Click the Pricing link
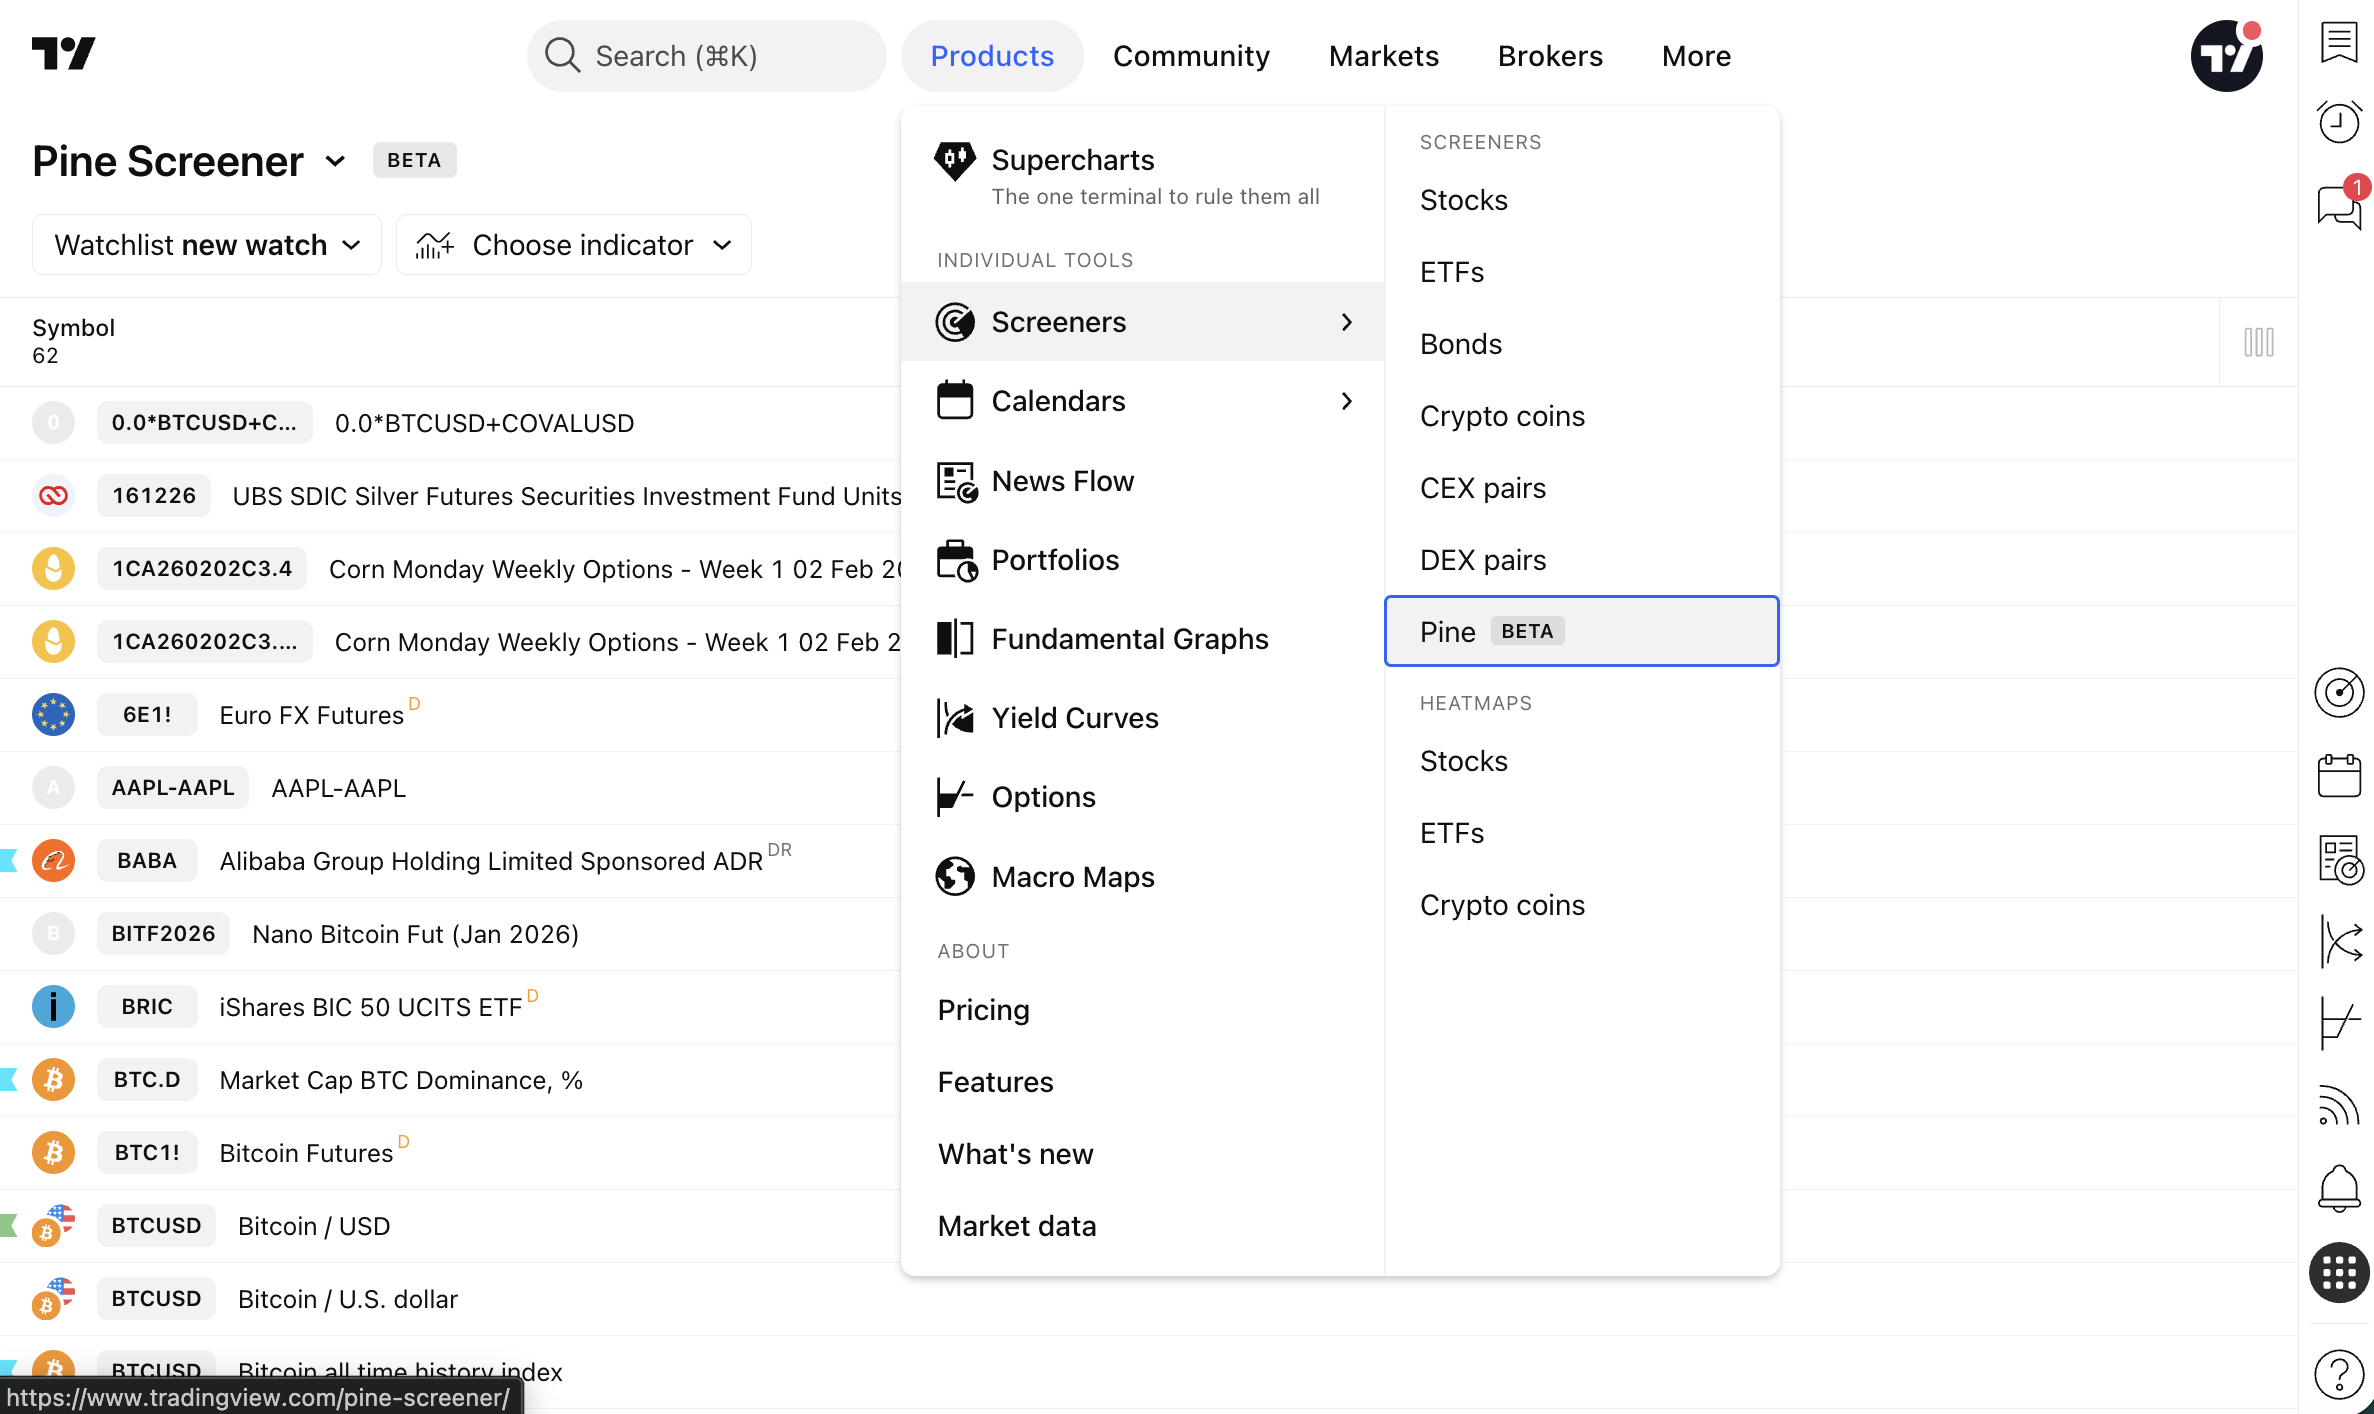This screenshot has width=2374, height=1414. pos(983,1010)
